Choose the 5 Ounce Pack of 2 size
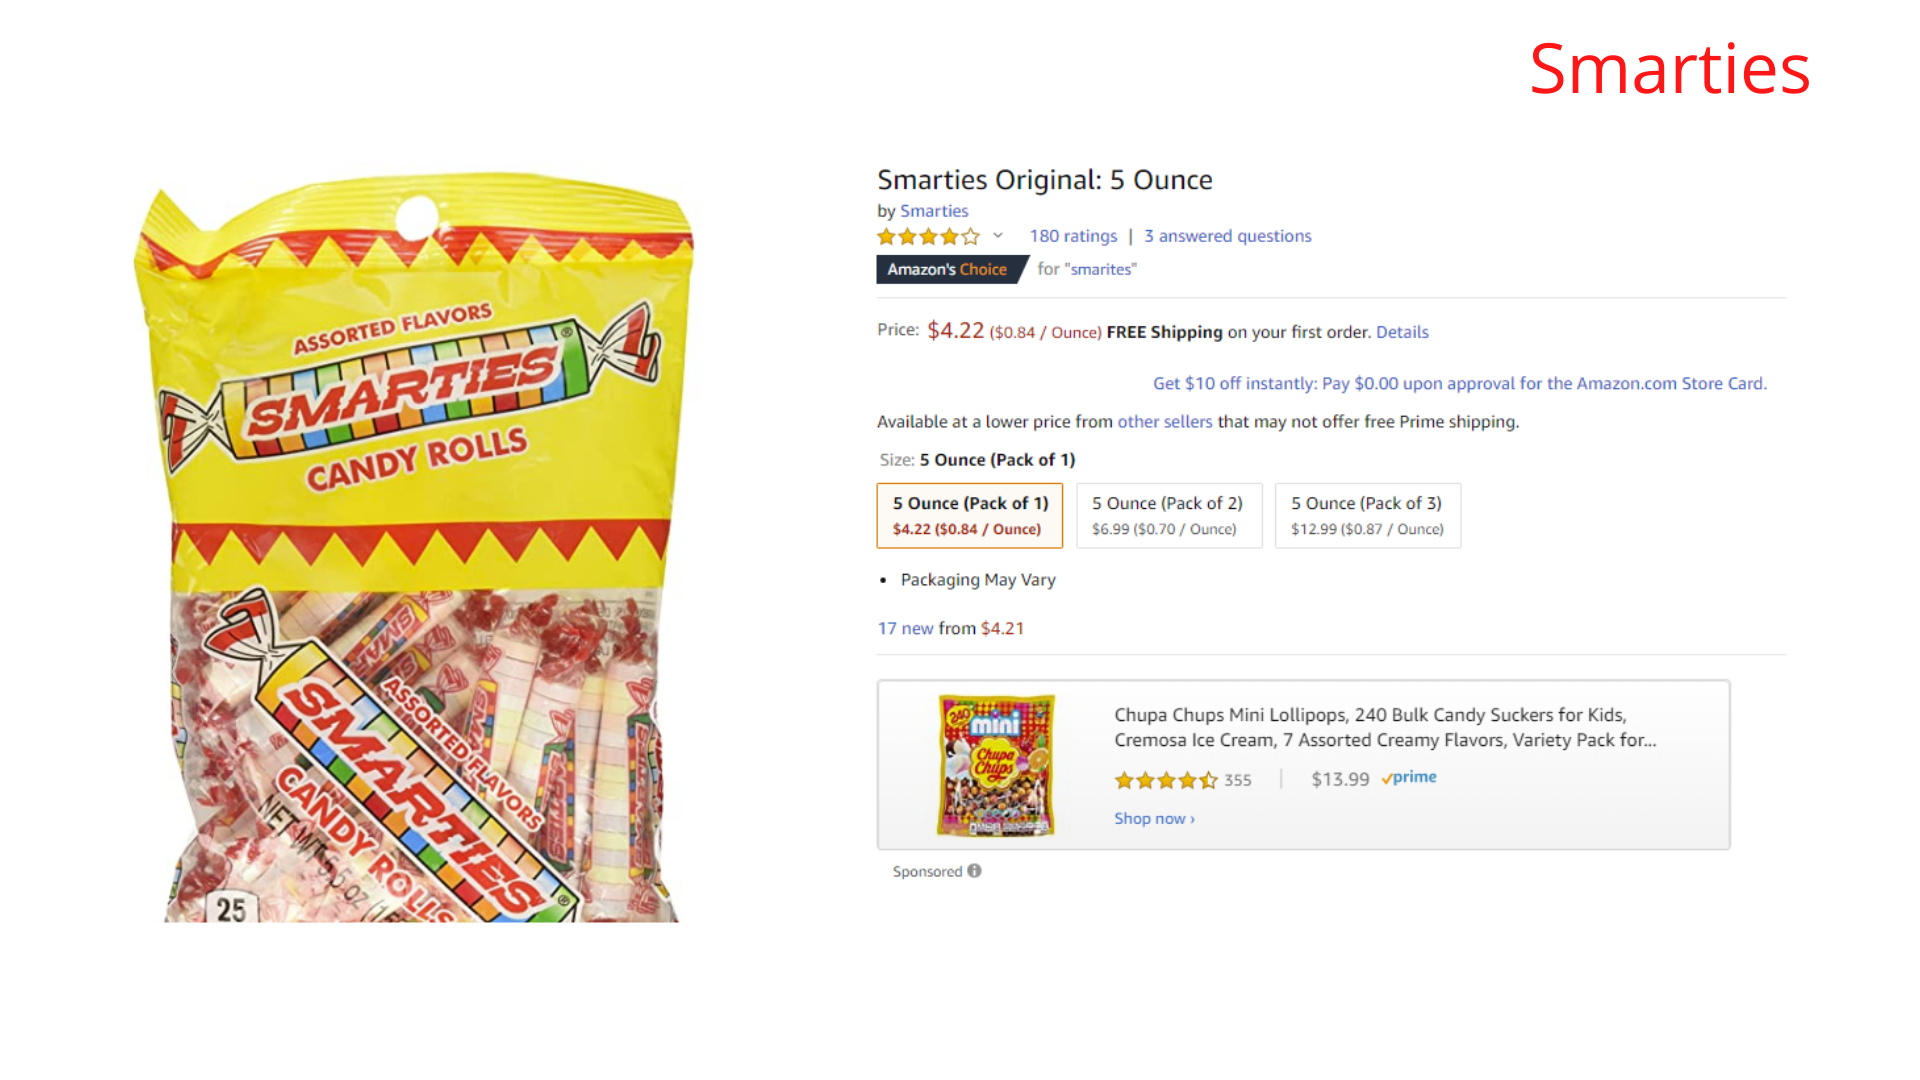Image resolution: width=1920 pixels, height=1080 pixels. [x=1168, y=515]
